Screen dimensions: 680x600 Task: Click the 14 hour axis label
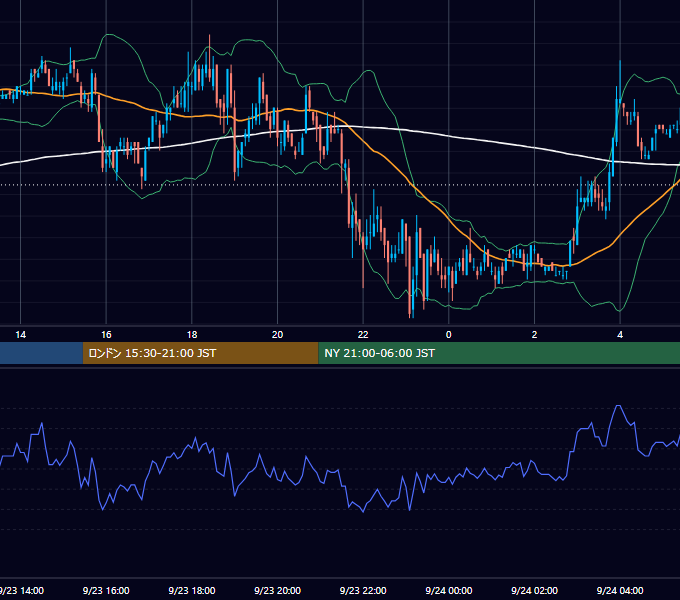coord(20,335)
